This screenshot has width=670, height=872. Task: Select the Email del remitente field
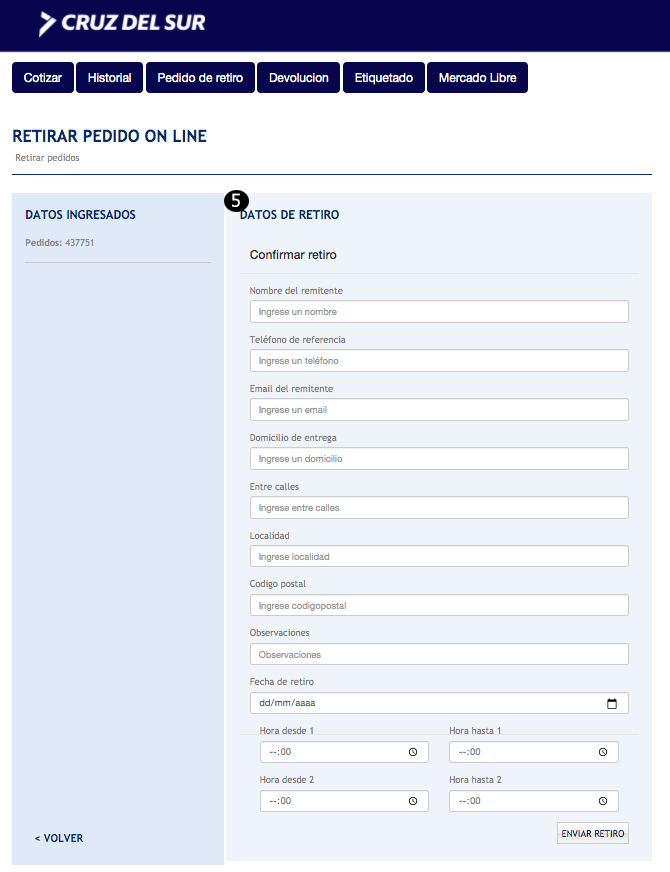coord(439,410)
